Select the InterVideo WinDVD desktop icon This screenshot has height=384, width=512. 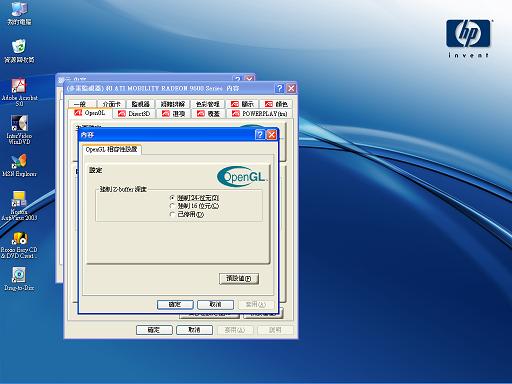(19, 130)
